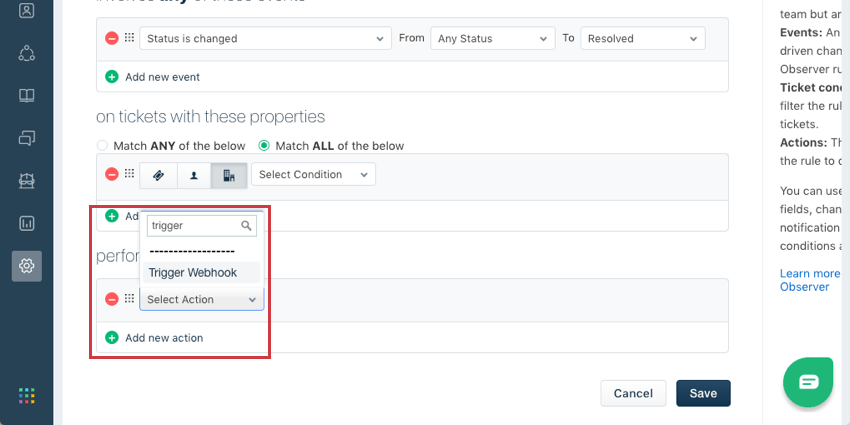Click the action search input field
This screenshot has height=425, width=850.
(x=194, y=226)
